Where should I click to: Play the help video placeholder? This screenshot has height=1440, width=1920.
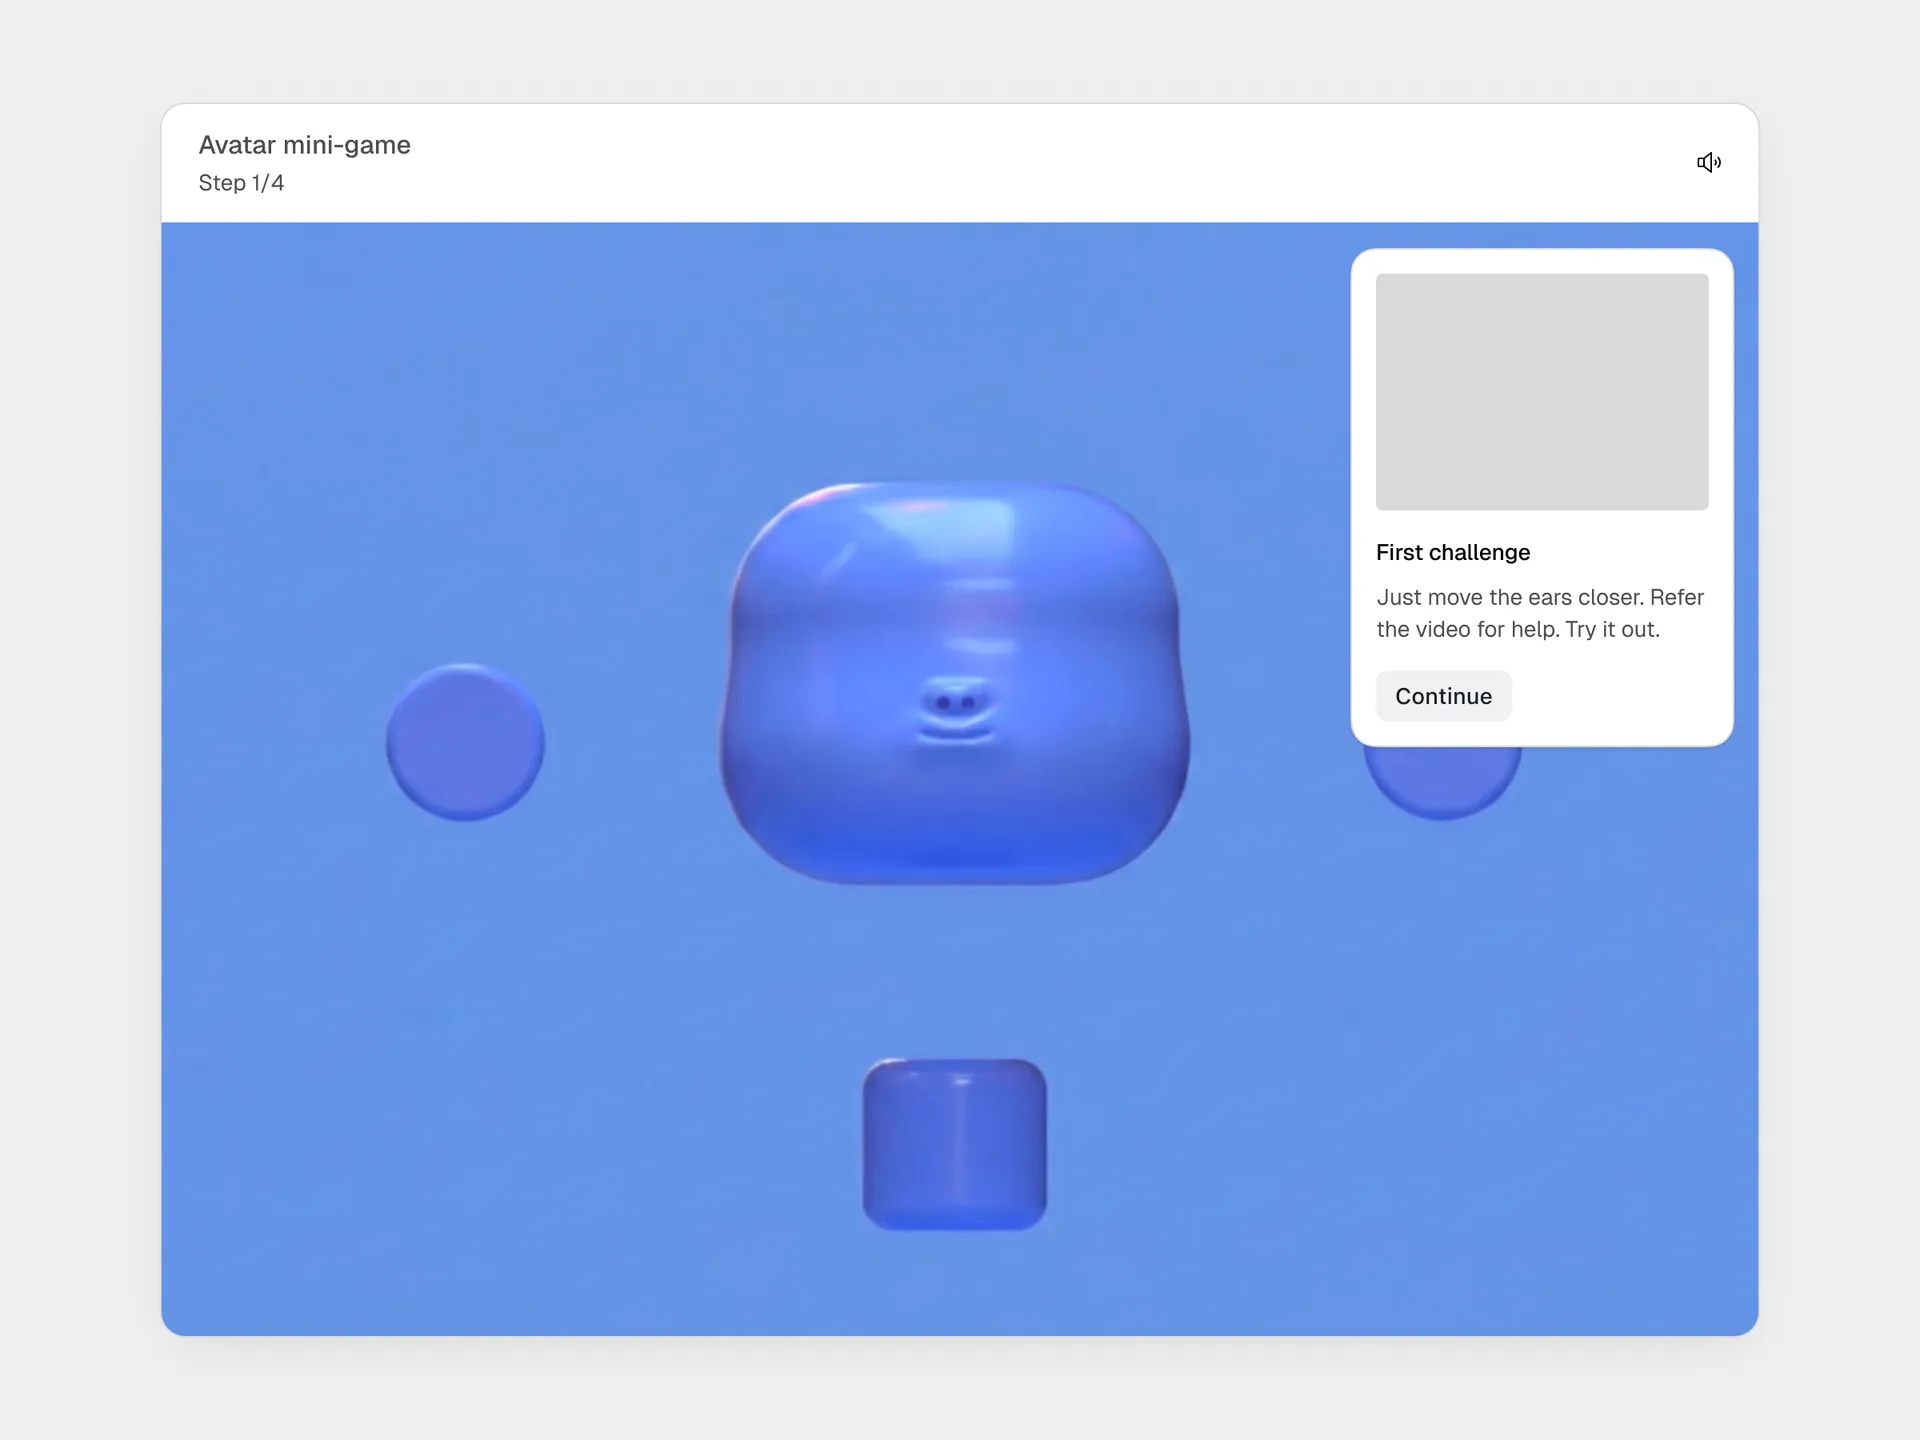(1541, 391)
